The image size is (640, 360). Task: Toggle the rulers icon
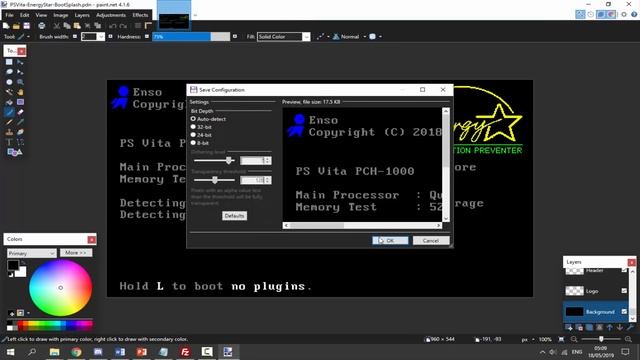148,26
